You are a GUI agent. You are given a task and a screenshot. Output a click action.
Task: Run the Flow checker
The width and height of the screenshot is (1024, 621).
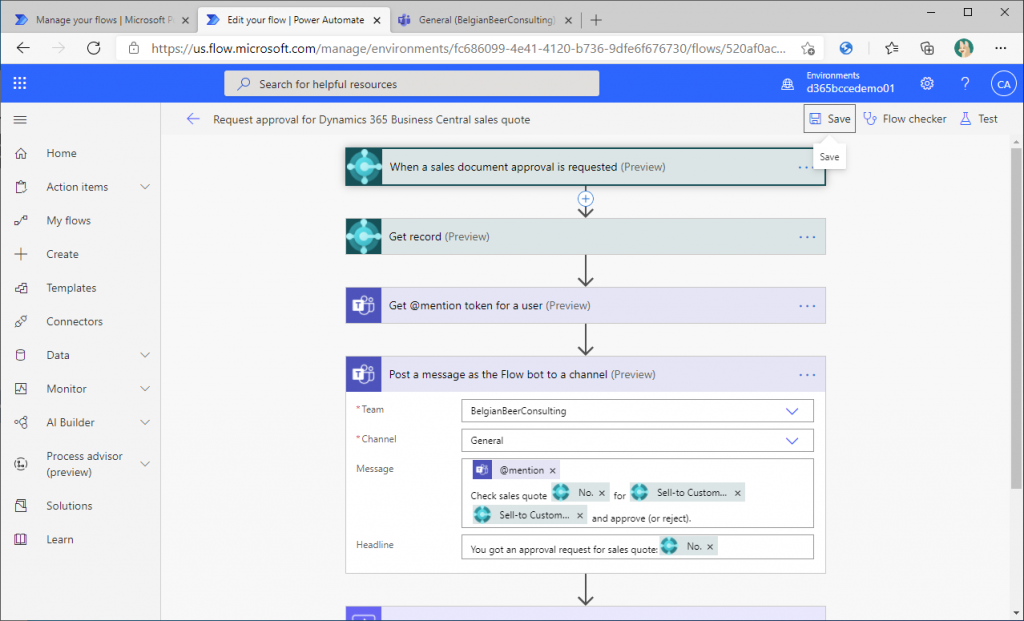tap(904, 119)
